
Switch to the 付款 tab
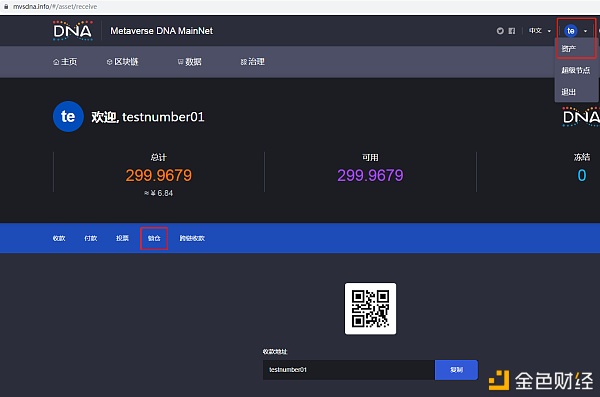(x=91, y=238)
